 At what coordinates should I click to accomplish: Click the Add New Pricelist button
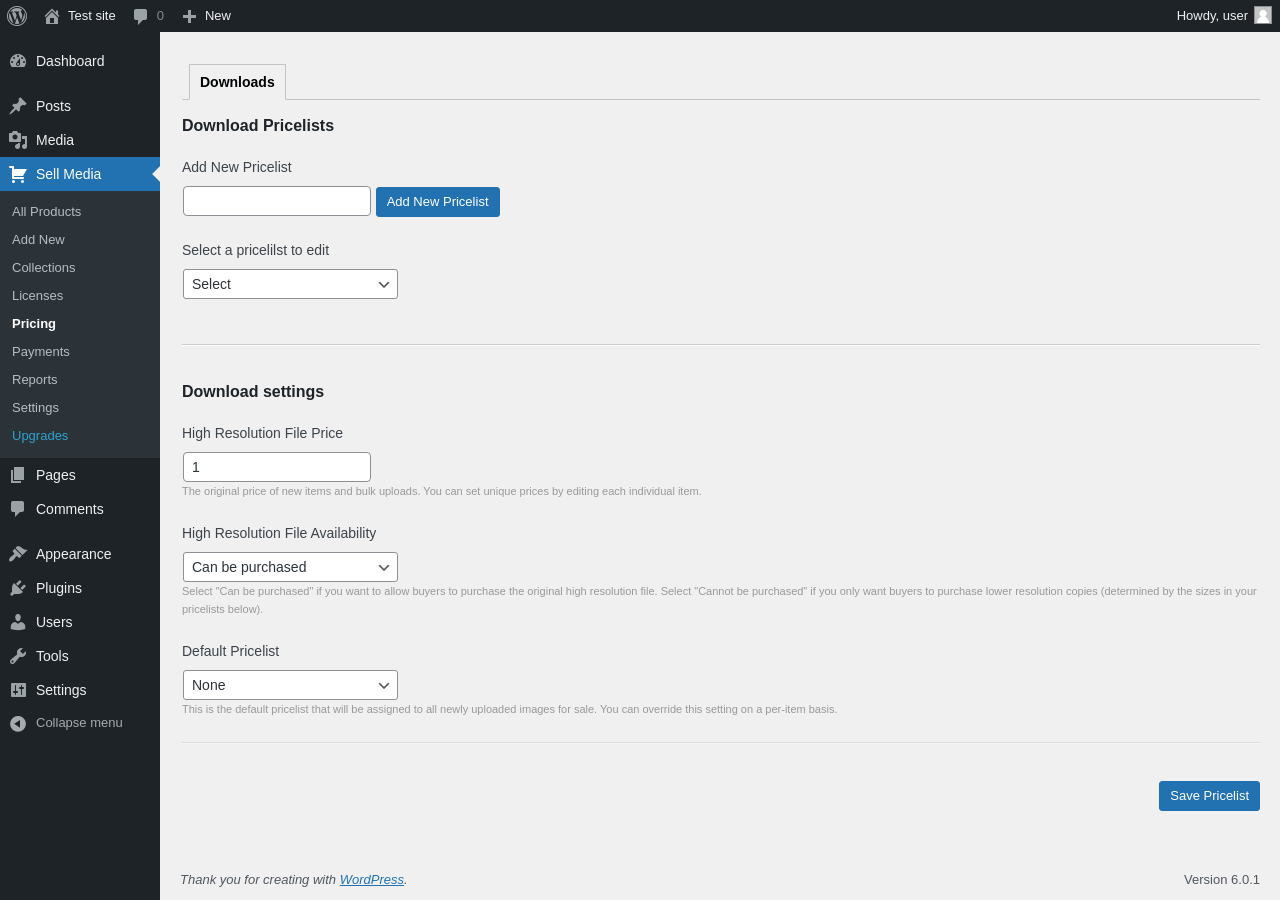438,202
